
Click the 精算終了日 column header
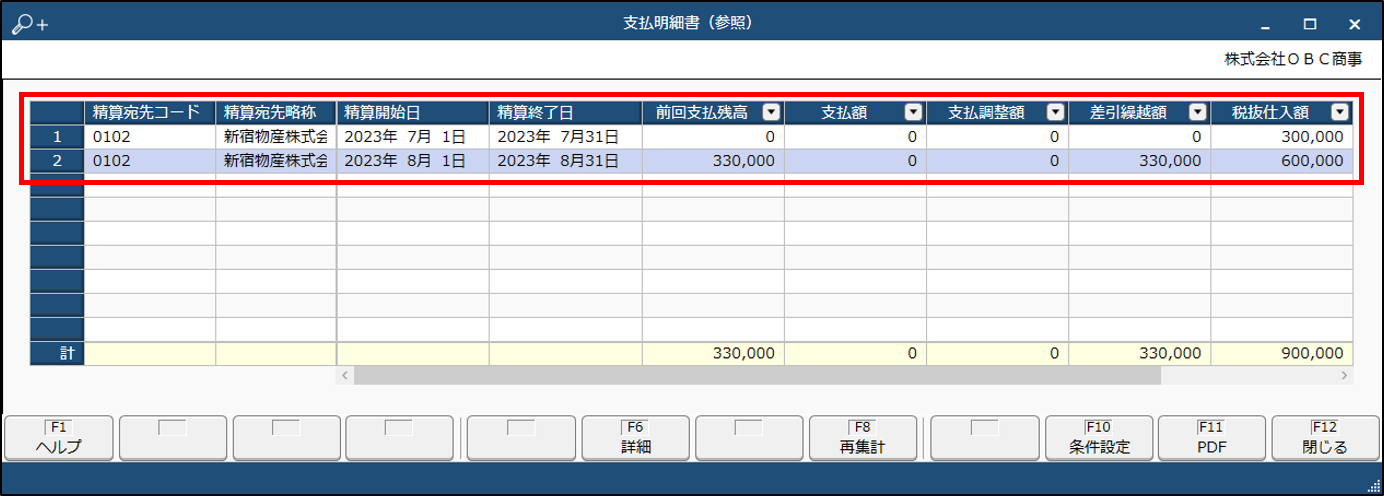[x=565, y=112]
